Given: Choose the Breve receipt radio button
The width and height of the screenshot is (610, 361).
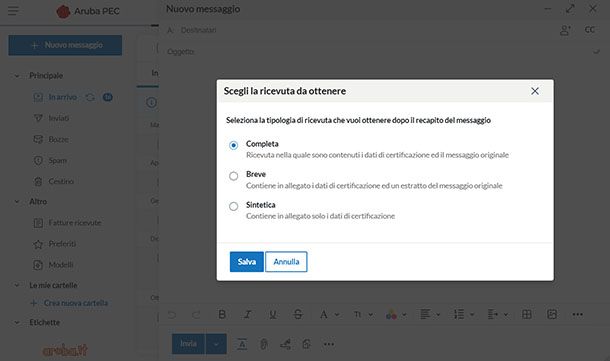Looking at the screenshot, I should [x=233, y=176].
